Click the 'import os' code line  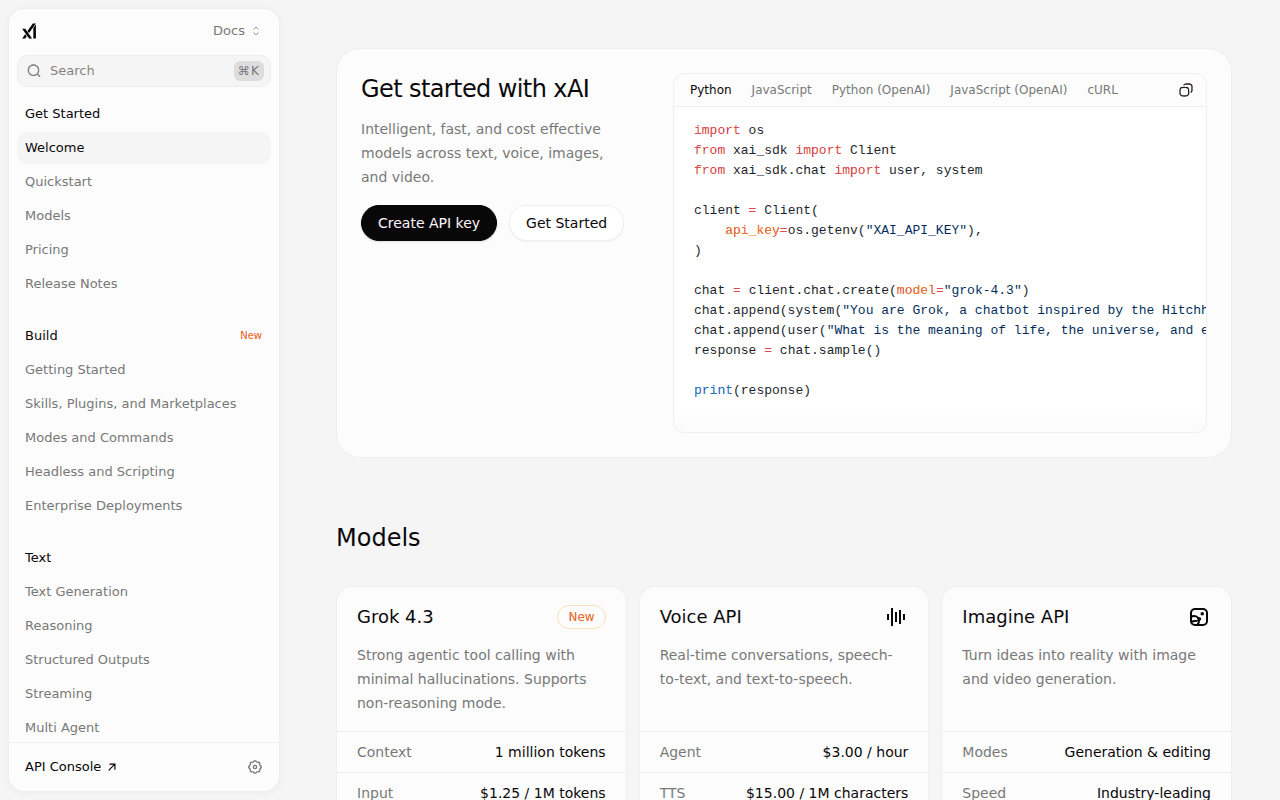(x=729, y=130)
